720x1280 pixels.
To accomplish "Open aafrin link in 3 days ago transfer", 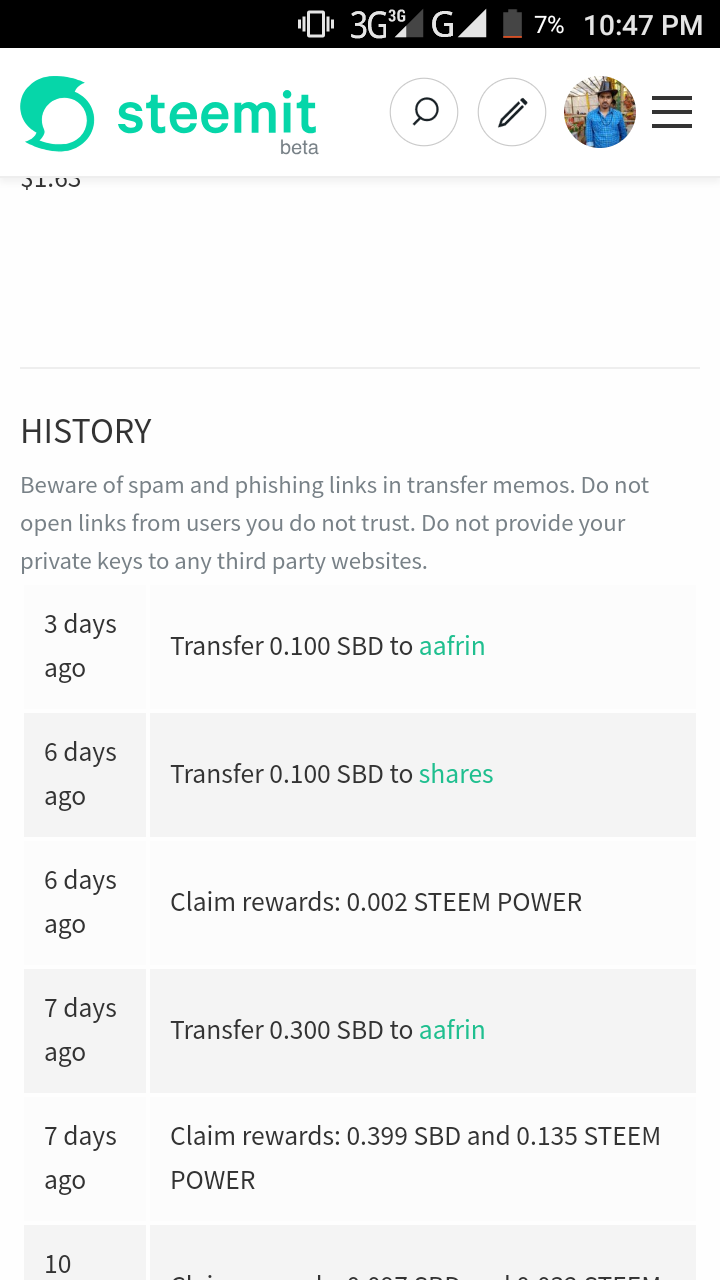I will coord(452,646).
